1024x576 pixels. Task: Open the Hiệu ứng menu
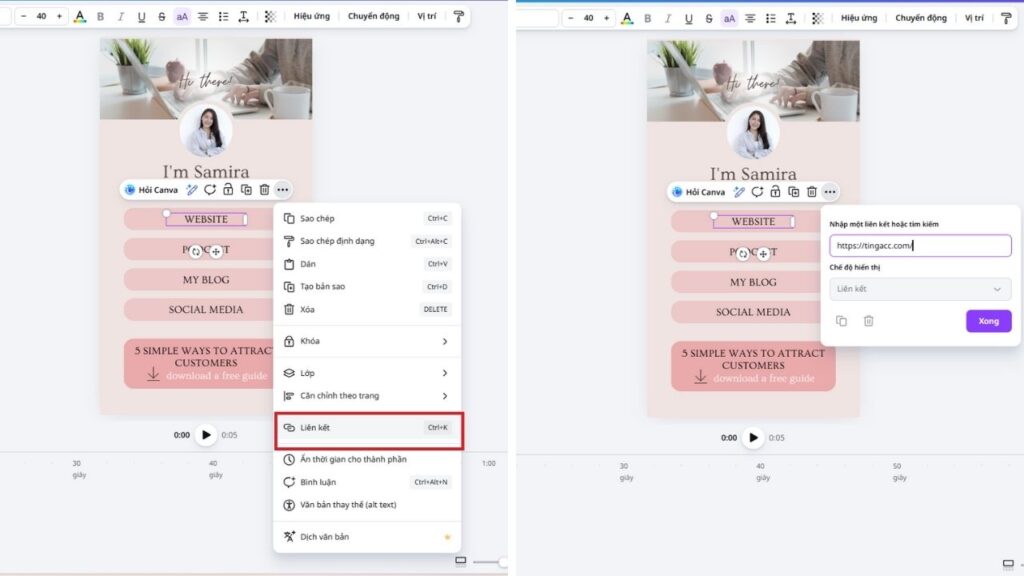[x=311, y=16]
